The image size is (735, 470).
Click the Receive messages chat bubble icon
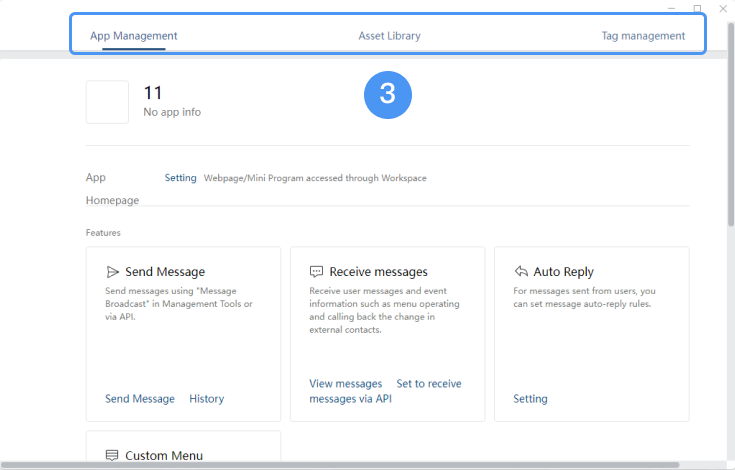(x=316, y=272)
